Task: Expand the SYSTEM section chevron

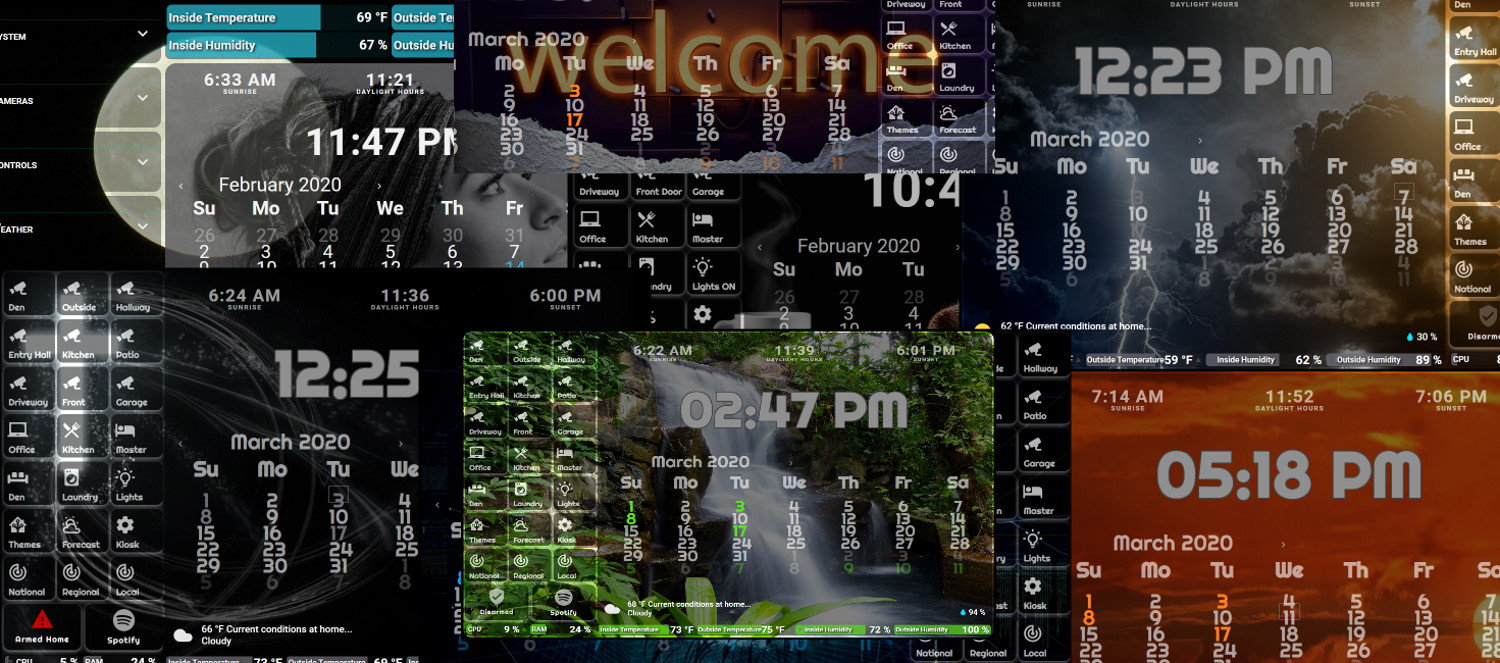Action: coord(143,33)
